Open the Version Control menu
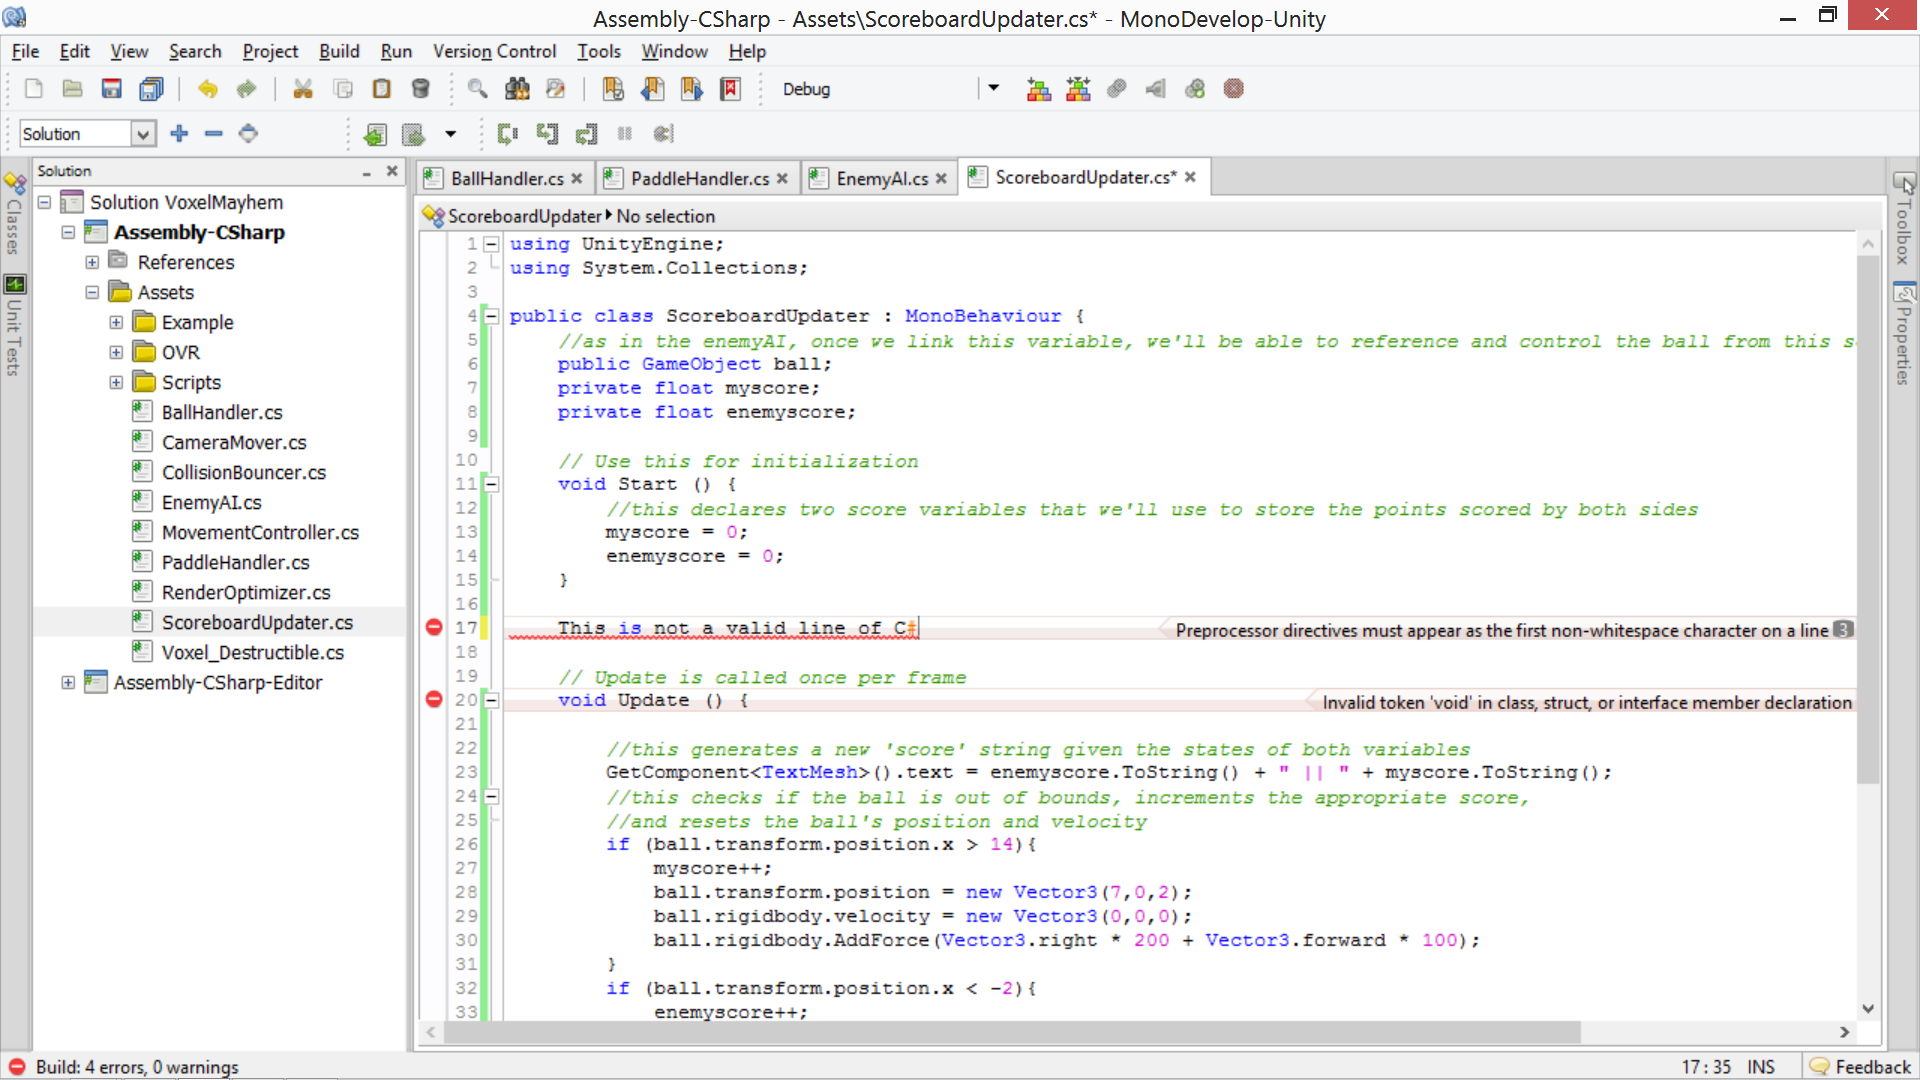This screenshot has width=1920, height=1080. (494, 51)
